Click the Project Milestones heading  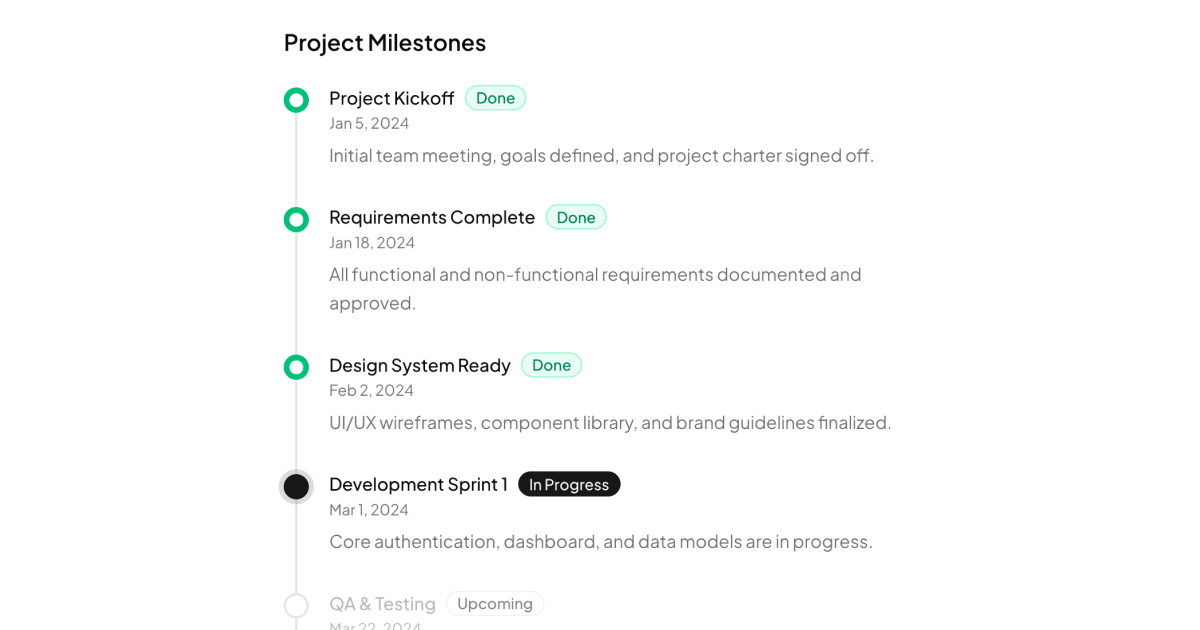tap(385, 42)
